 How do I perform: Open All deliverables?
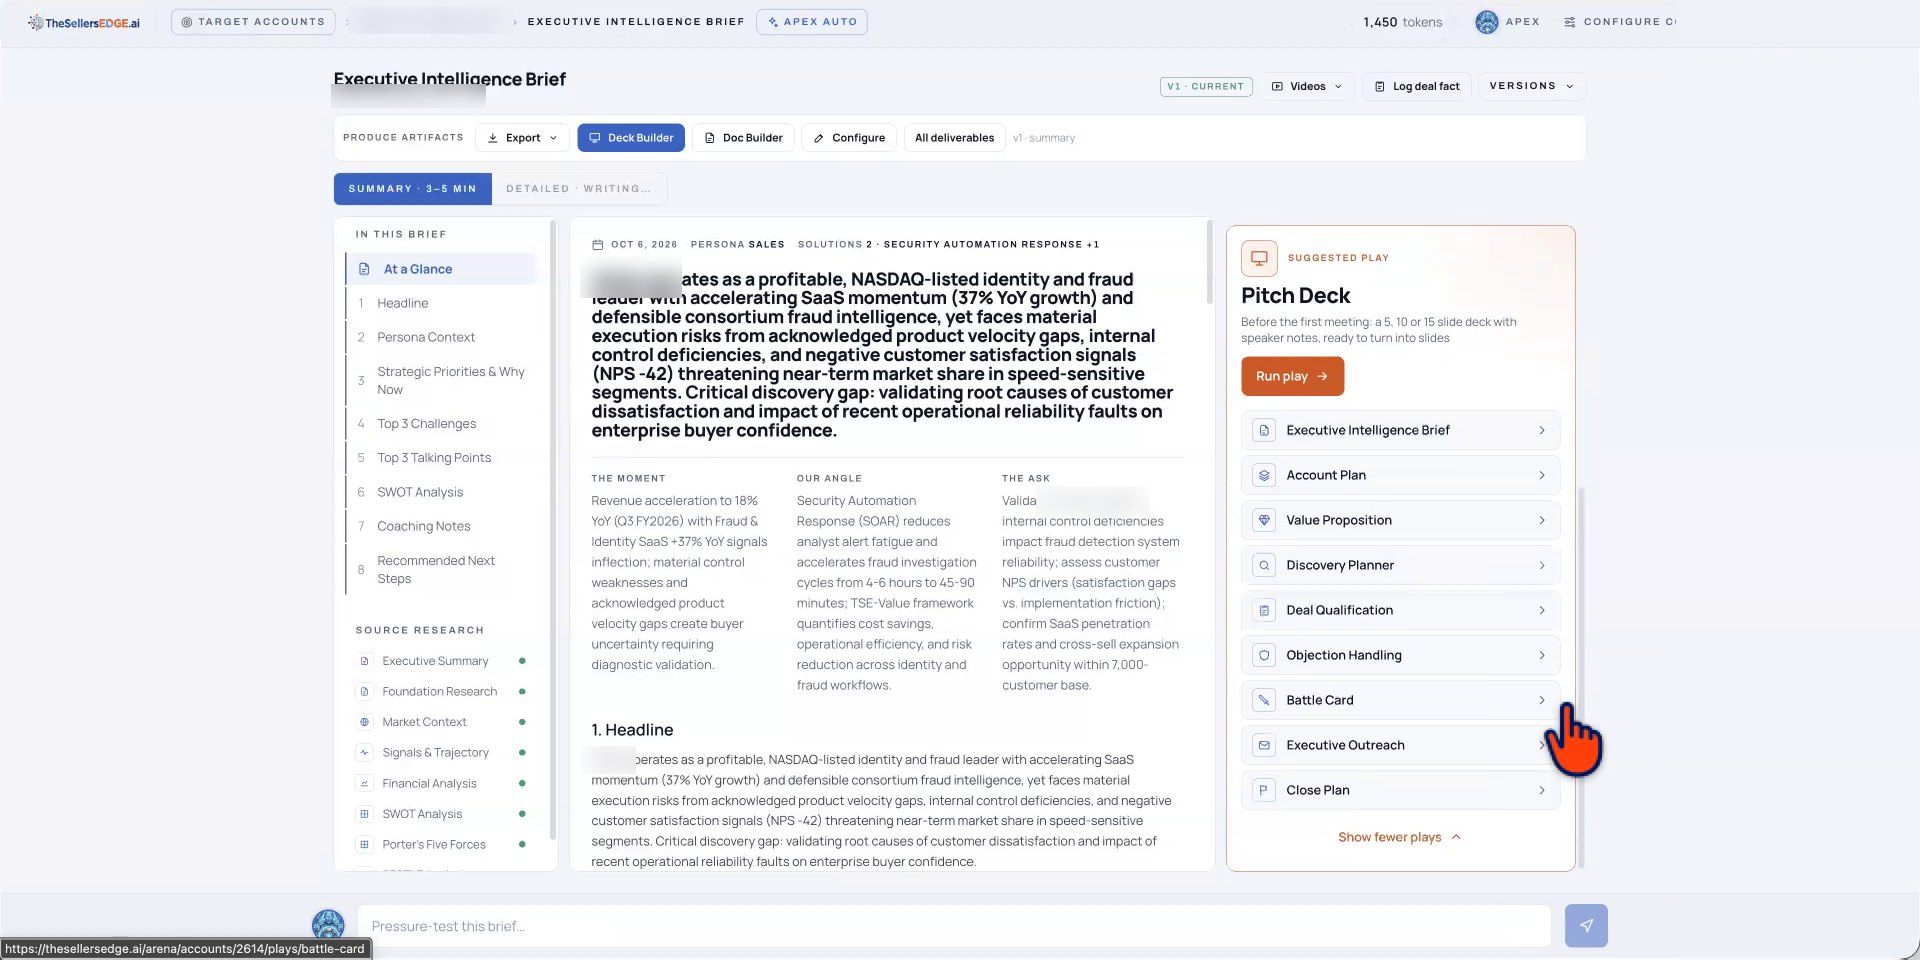[954, 138]
